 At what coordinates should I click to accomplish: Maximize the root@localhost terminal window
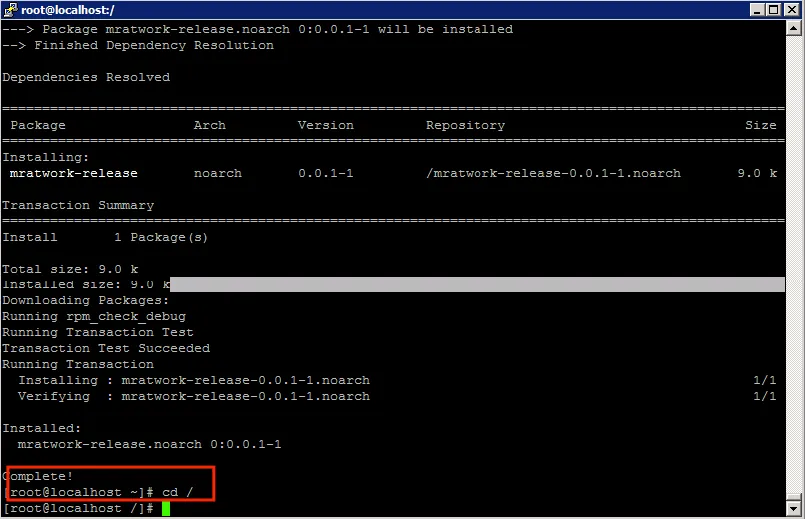point(774,10)
